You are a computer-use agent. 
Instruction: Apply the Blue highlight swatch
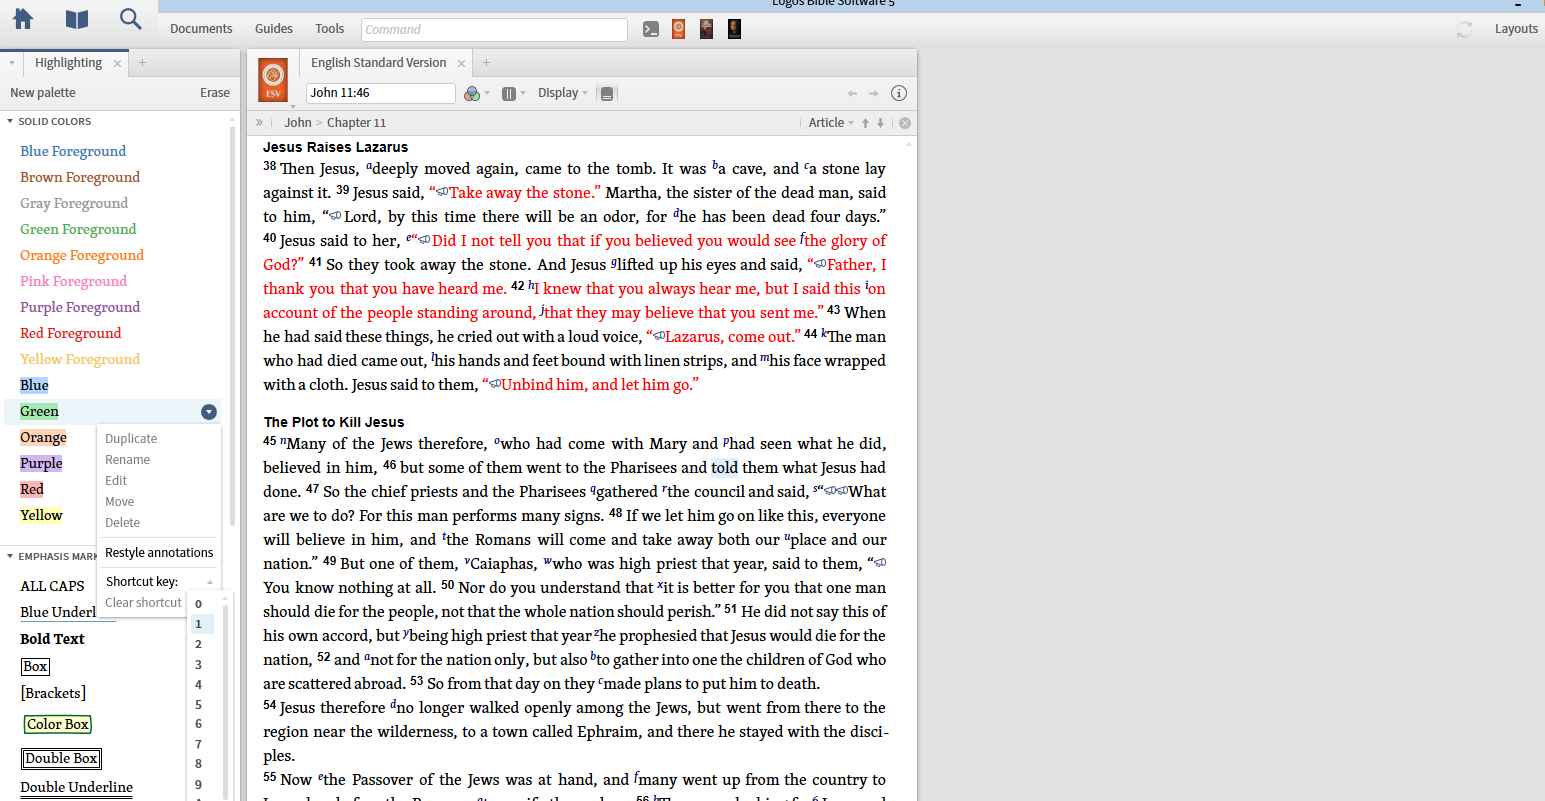(34, 385)
